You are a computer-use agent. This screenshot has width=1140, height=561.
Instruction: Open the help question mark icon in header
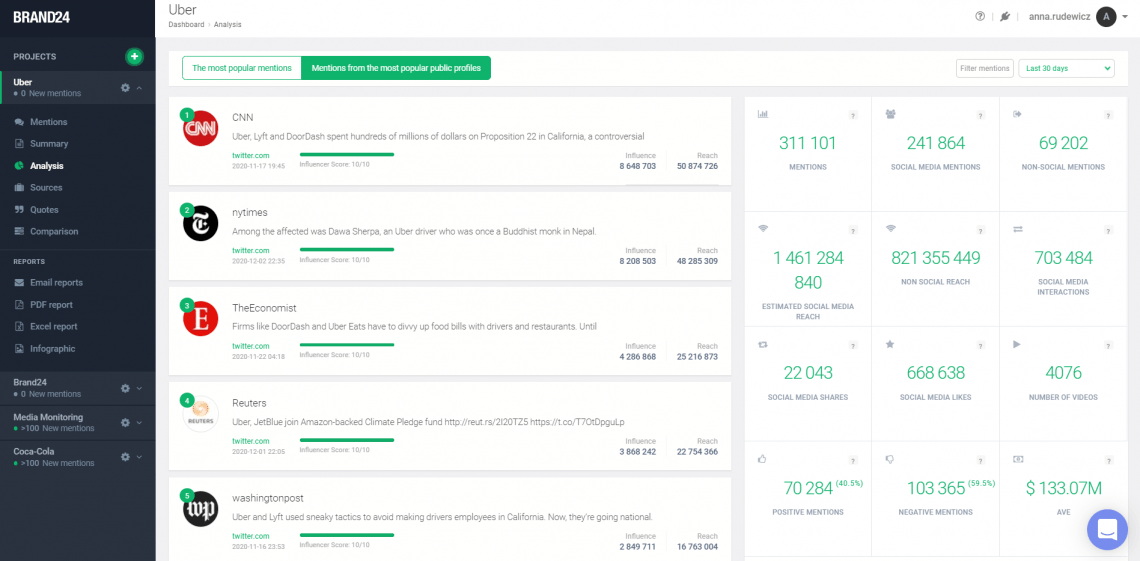click(980, 16)
